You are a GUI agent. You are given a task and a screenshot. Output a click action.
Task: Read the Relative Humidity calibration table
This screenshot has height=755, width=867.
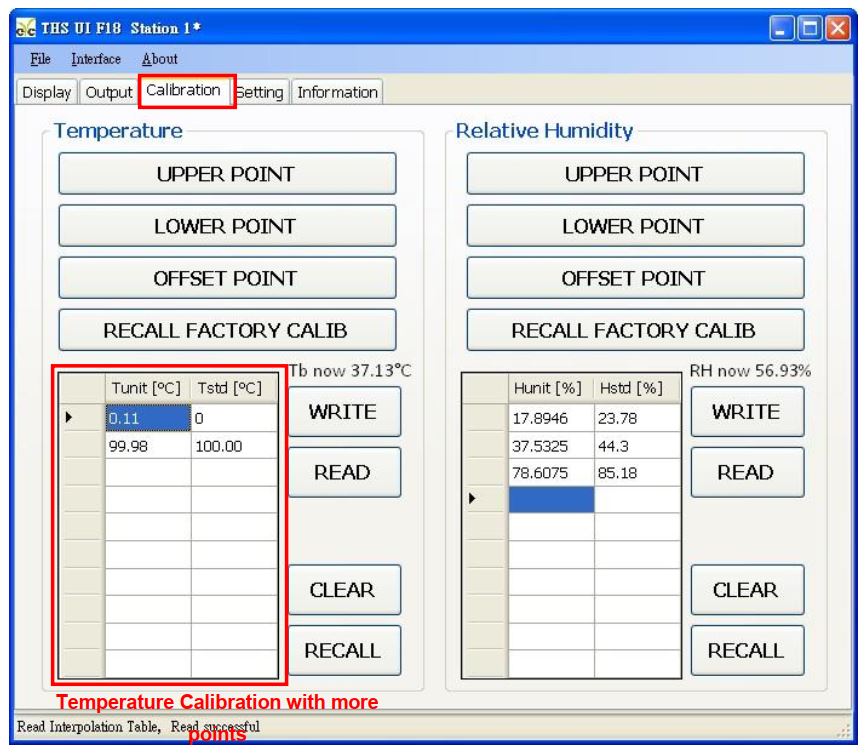pos(745,473)
